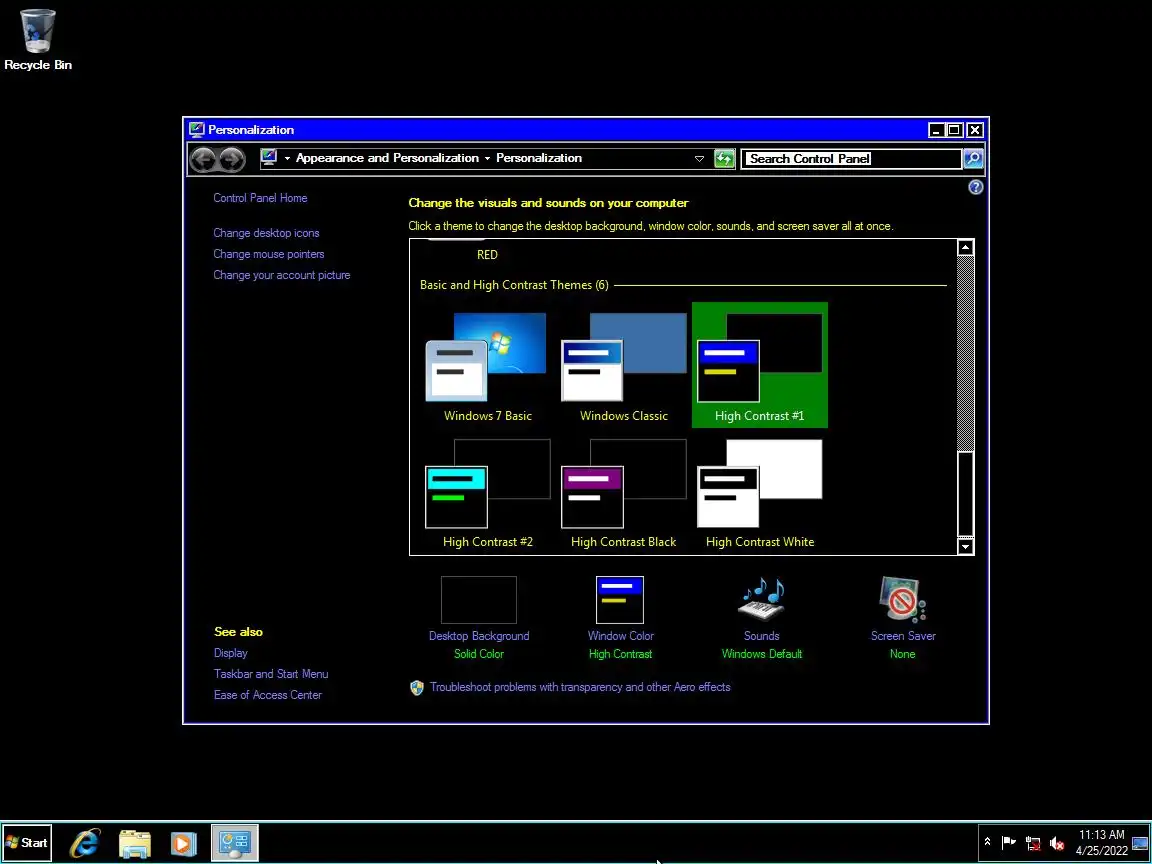Show hidden tray icons arrow
The image size is (1152, 864).
(987, 842)
